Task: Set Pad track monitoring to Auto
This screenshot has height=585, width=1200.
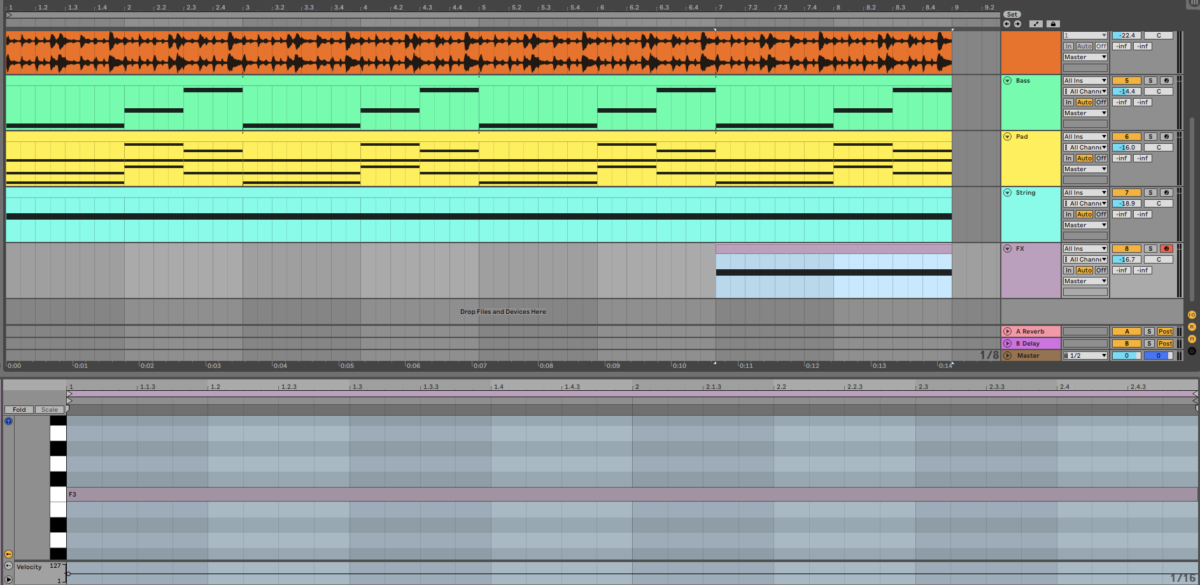Action: [1084, 158]
